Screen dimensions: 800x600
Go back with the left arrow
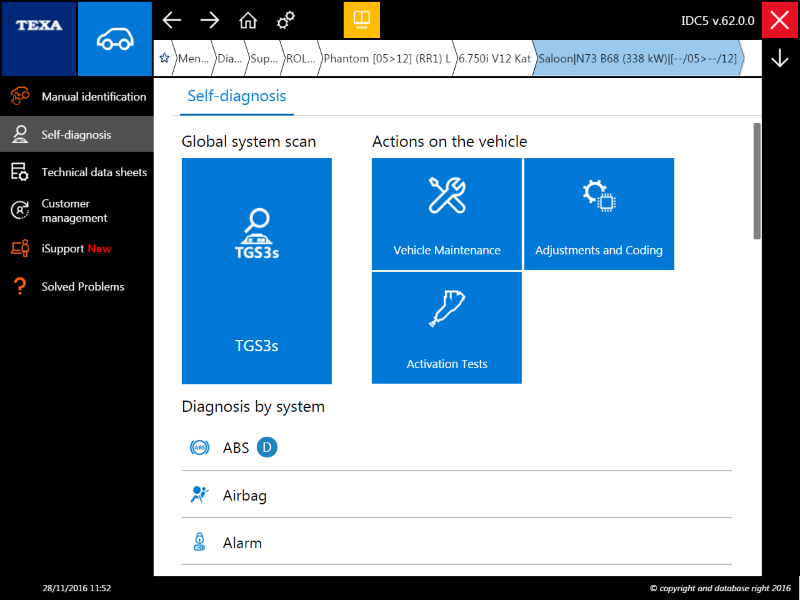(x=172, y=20)
